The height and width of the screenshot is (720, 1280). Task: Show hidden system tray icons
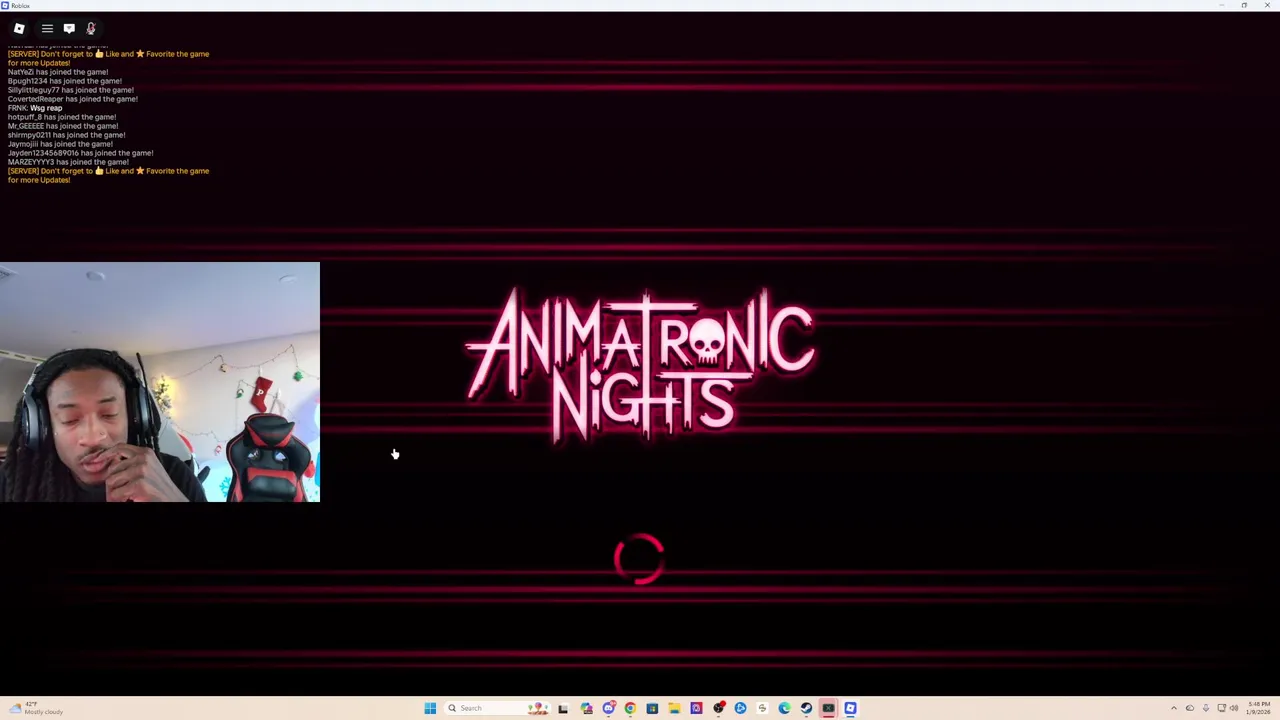pyautogui.click(x=1174, y=708)
